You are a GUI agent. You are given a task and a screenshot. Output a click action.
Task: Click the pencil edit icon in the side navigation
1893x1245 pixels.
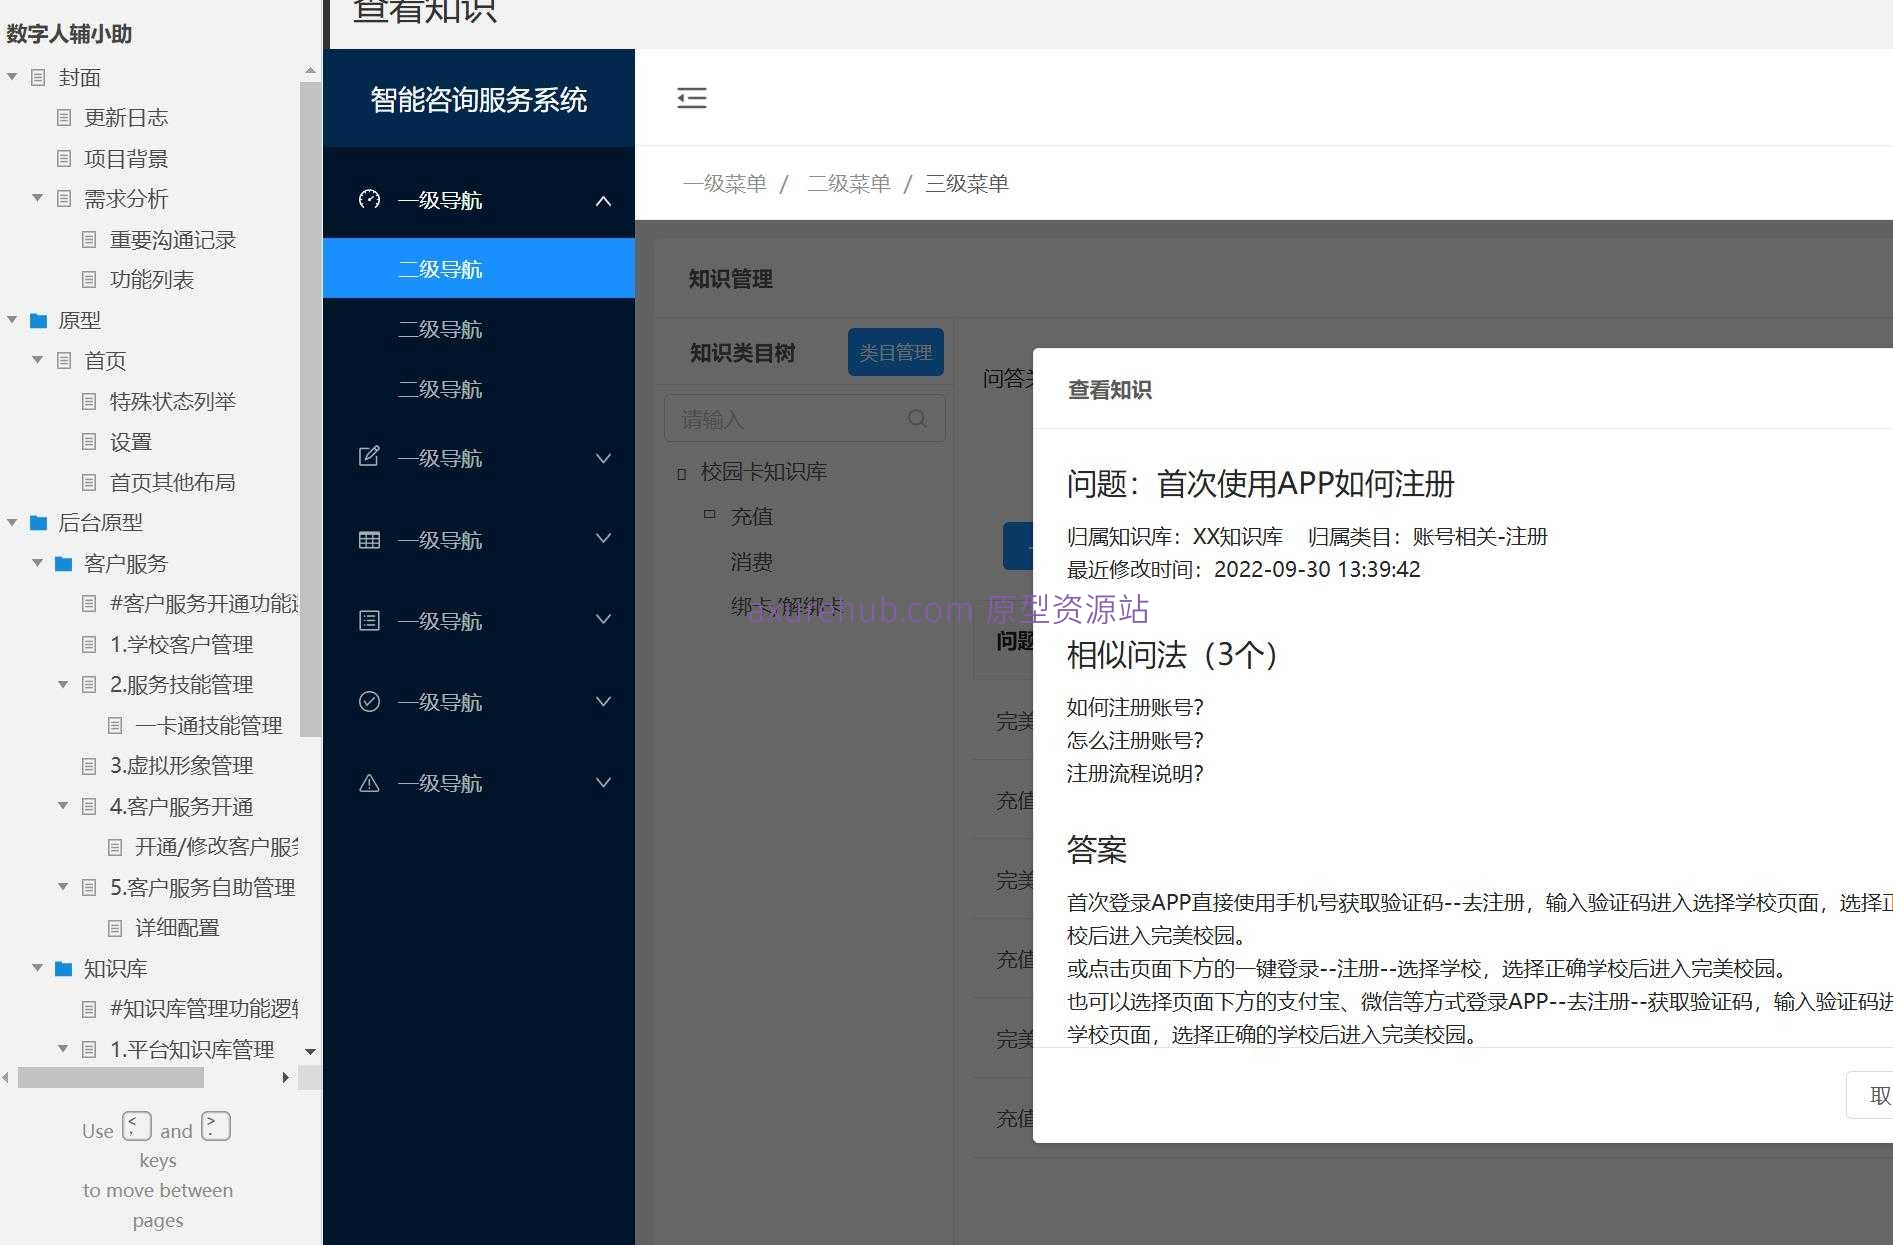click(369, 457)
